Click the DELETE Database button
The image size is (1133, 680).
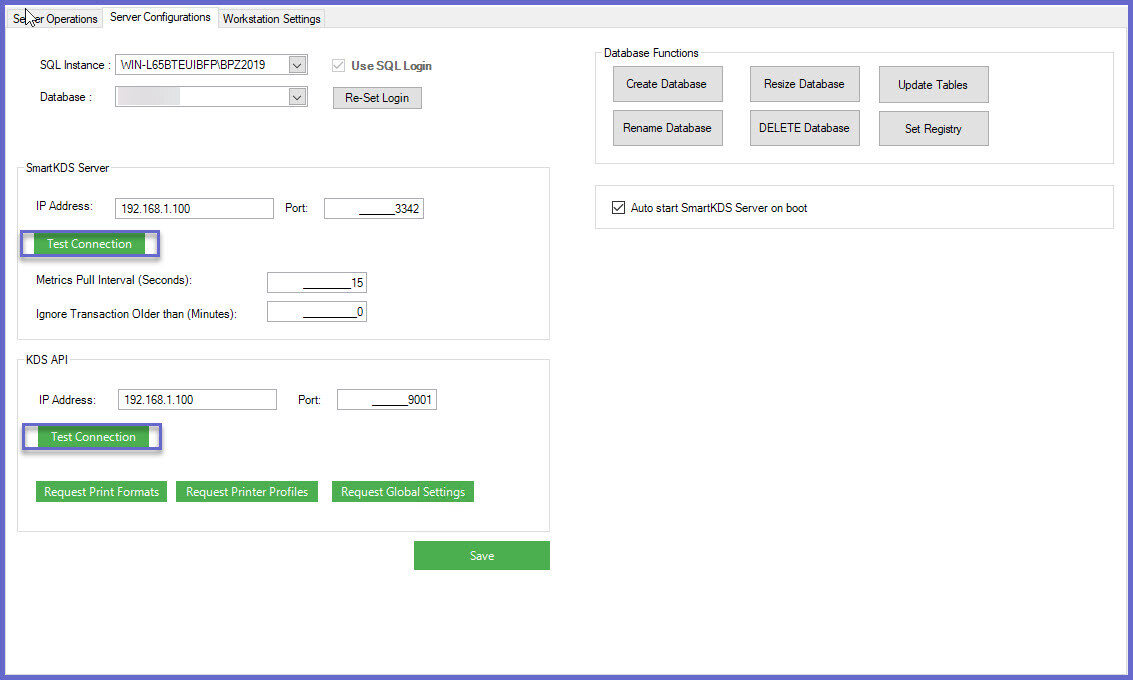coord(804,128)
